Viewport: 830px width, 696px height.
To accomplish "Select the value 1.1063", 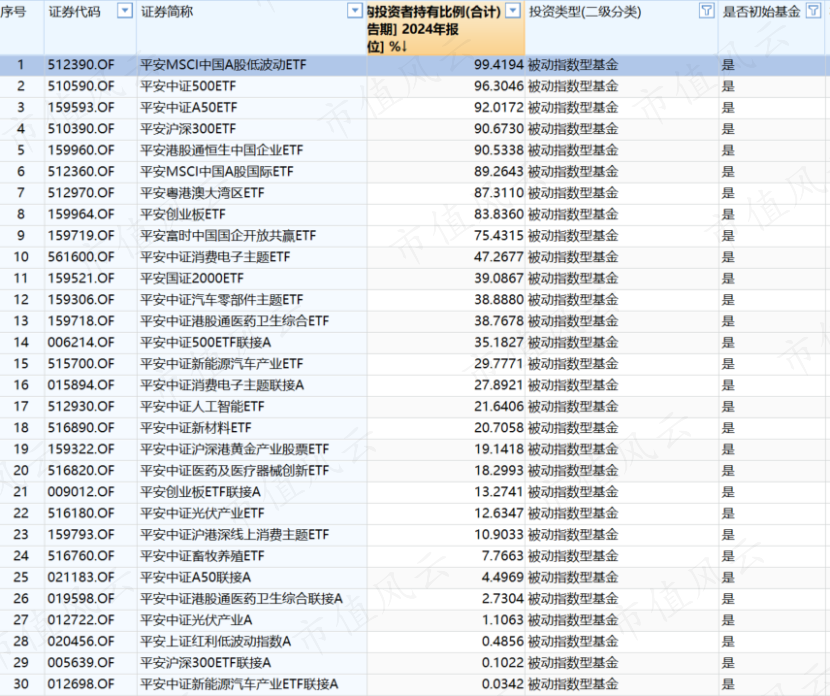I will pos(502,620).
